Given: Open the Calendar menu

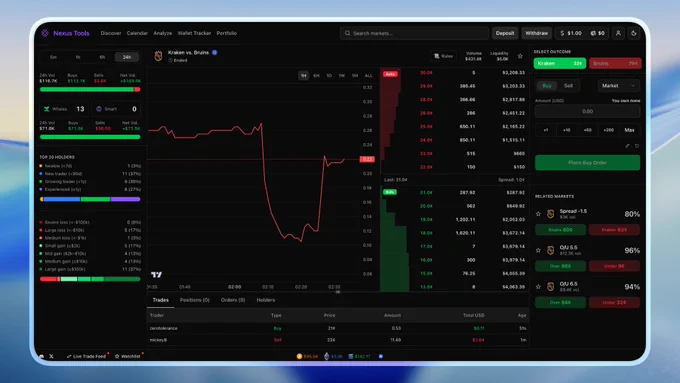Looking at the screenshot, I should (137, 33).
